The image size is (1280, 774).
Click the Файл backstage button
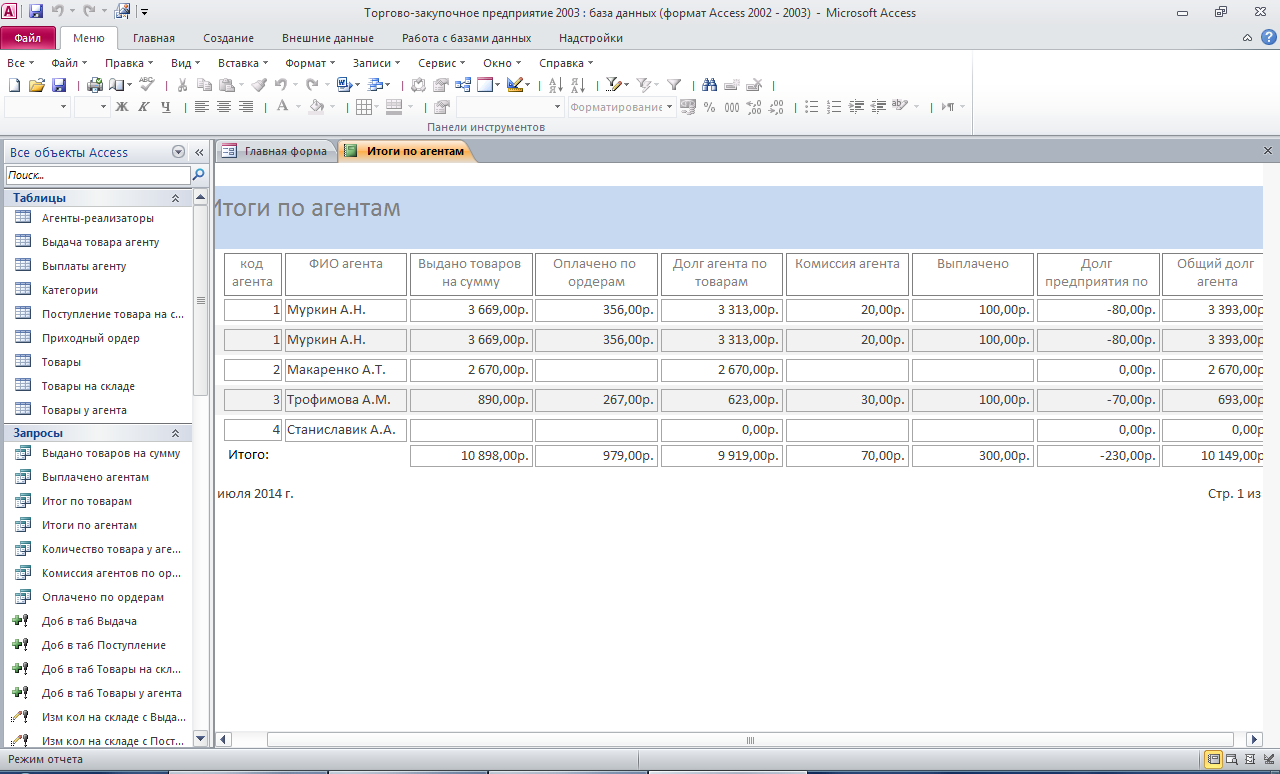click(28, 38)
